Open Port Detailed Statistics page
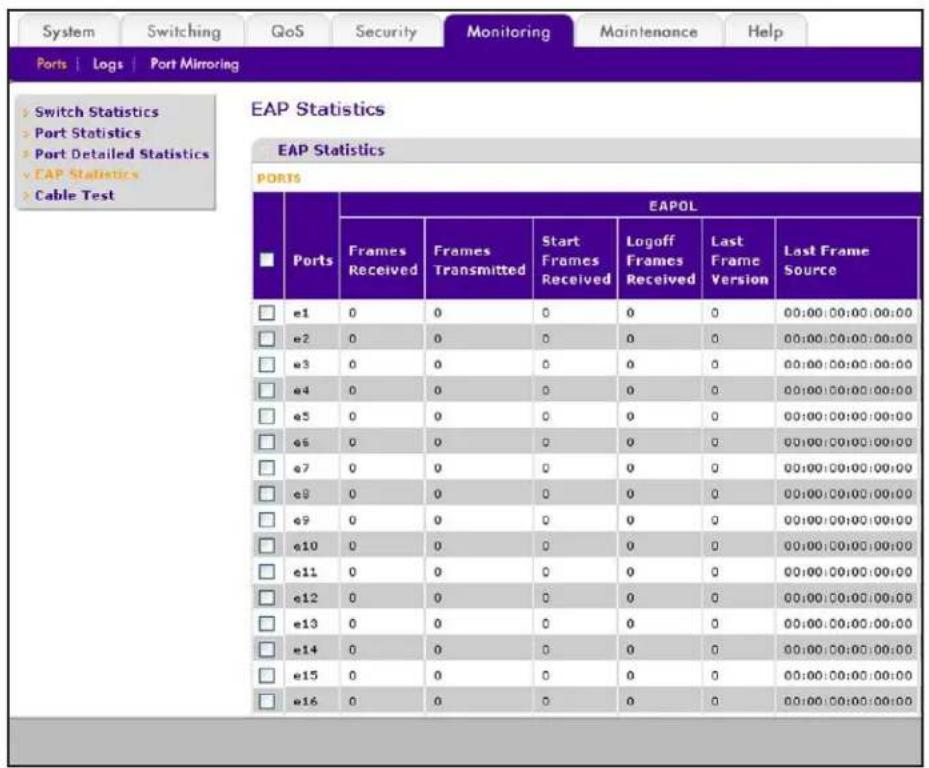The image size is (929, 768). 121,153
